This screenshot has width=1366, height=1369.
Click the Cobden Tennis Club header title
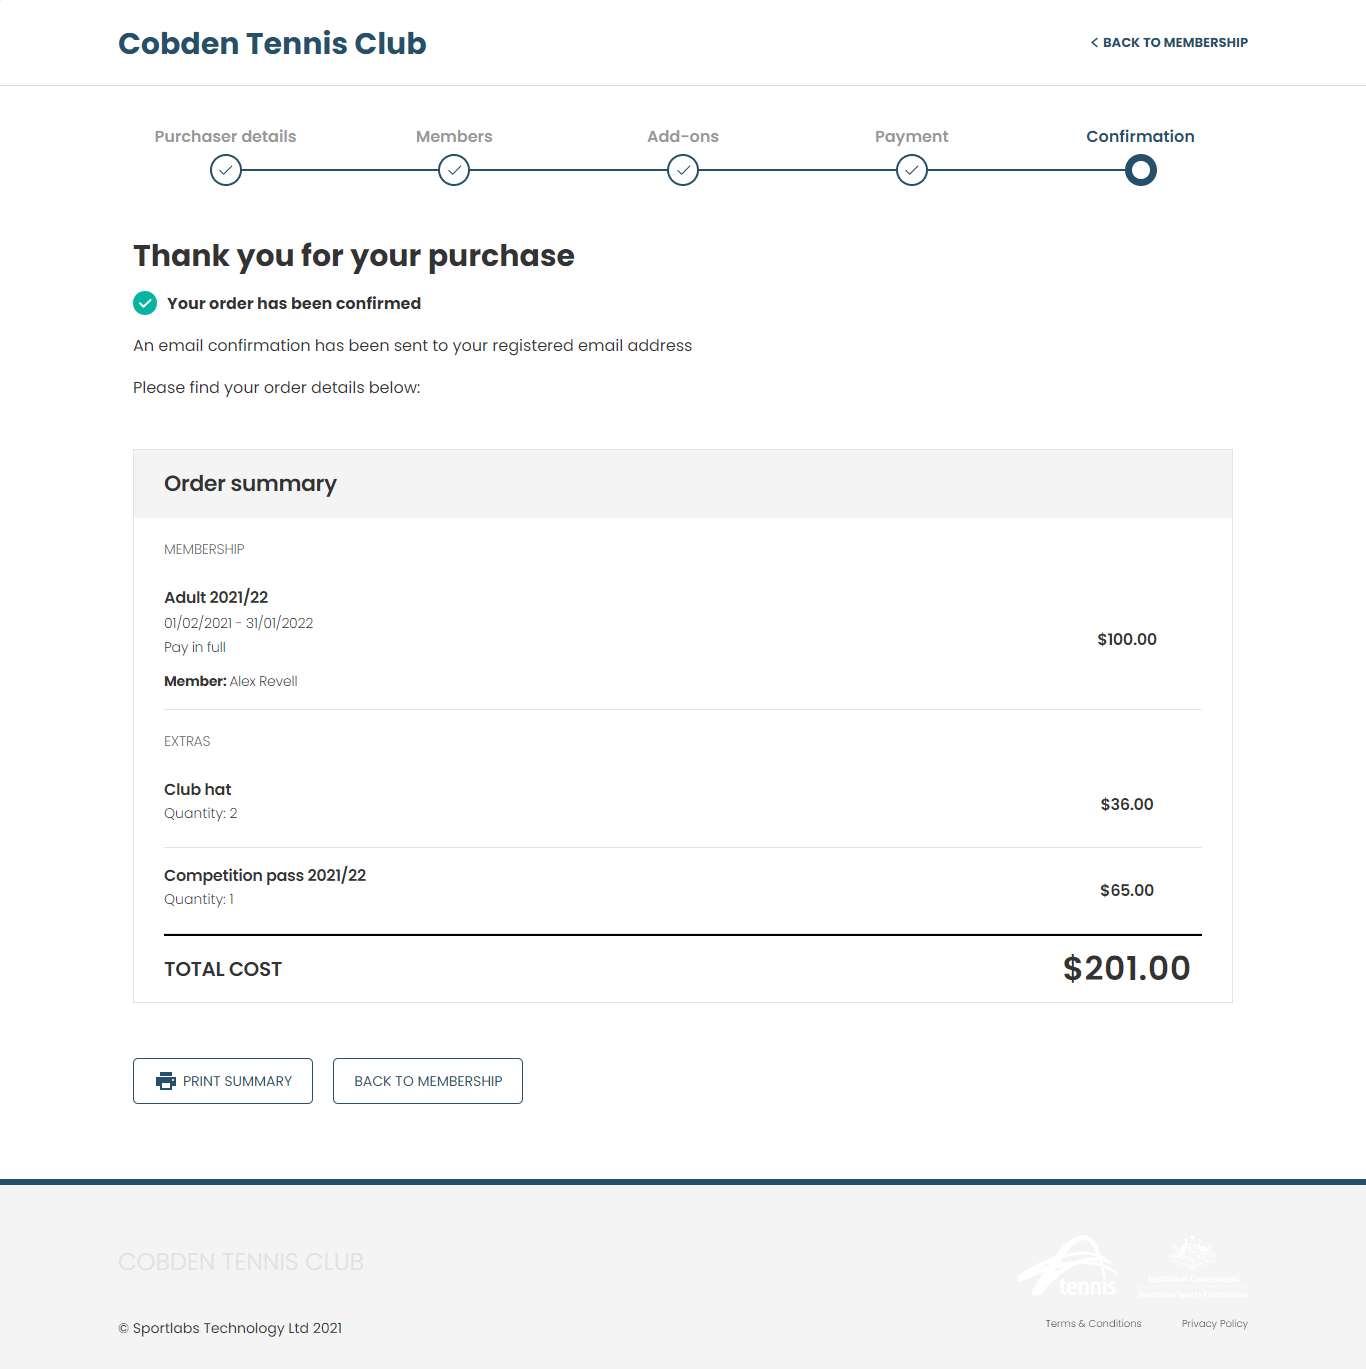click(x=272, y=44)
